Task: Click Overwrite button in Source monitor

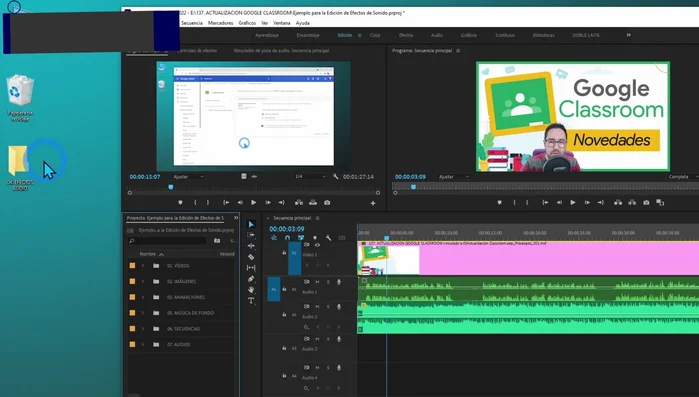Action: click(313, 202)
